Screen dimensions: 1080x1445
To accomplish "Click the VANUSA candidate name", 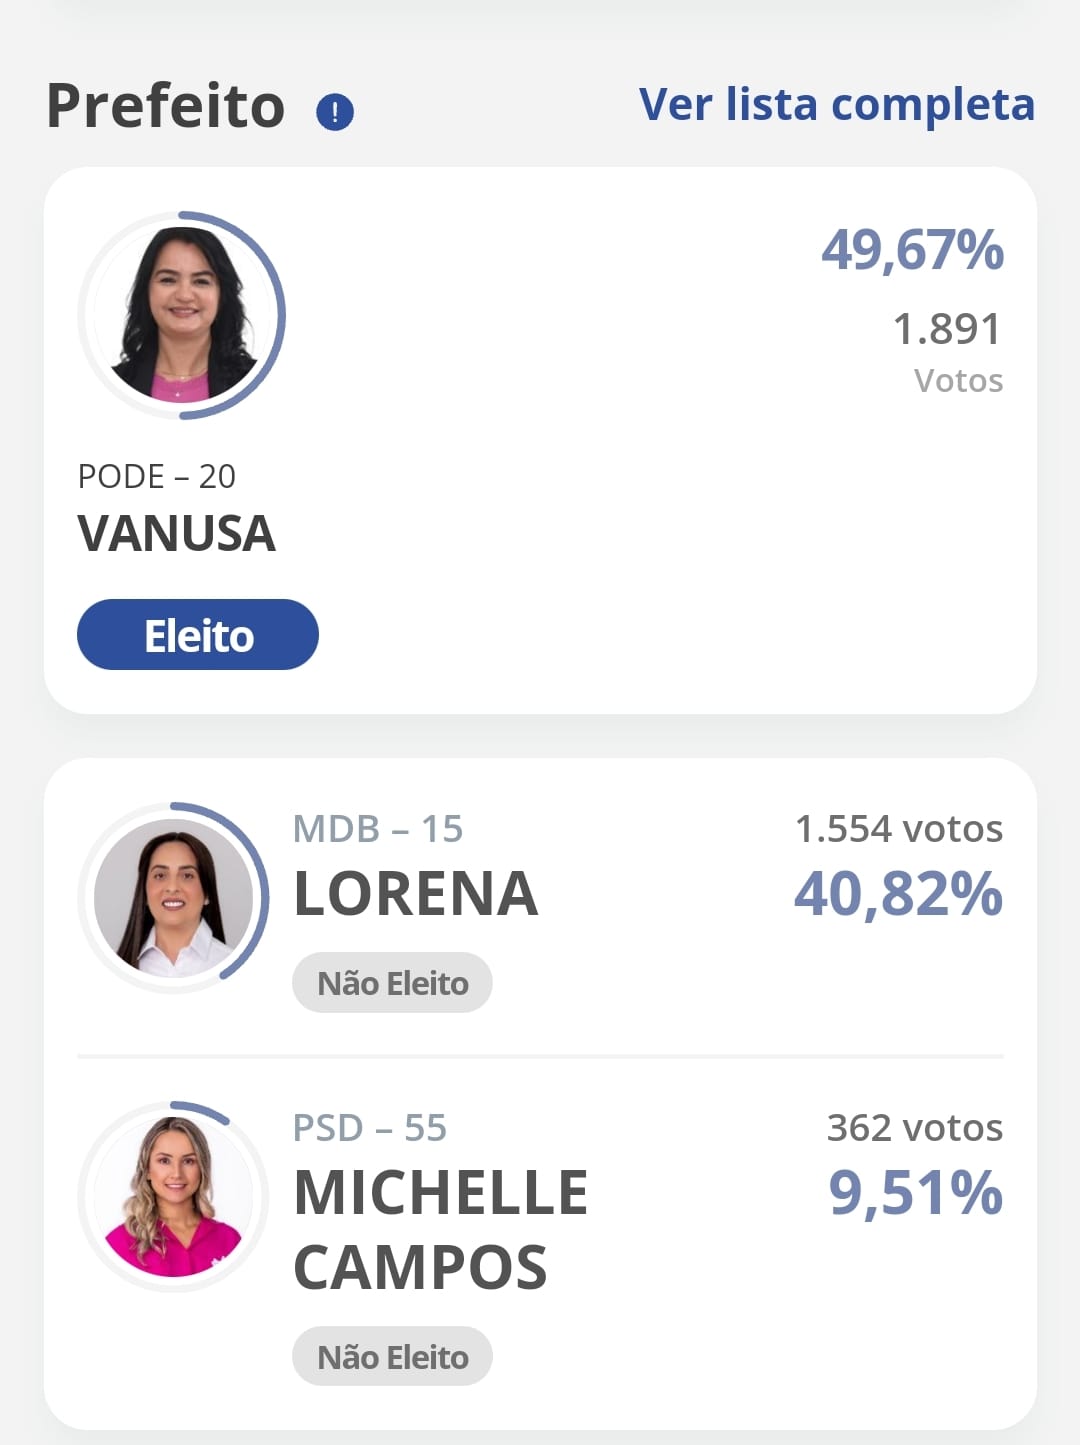I will click(x=176, y=533).
